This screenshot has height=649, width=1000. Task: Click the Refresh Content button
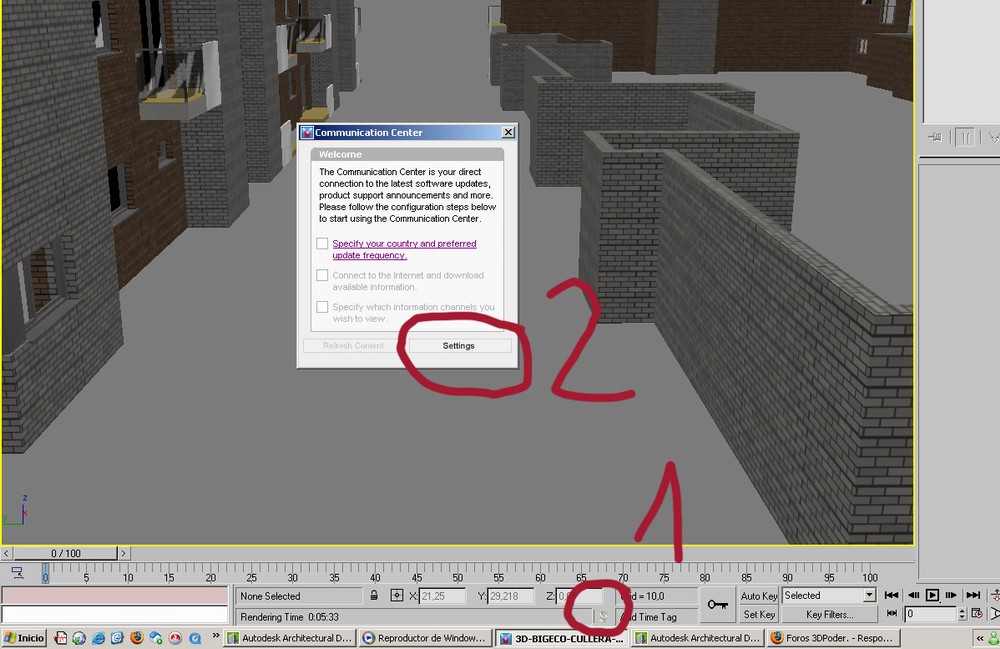coord(353,346)
